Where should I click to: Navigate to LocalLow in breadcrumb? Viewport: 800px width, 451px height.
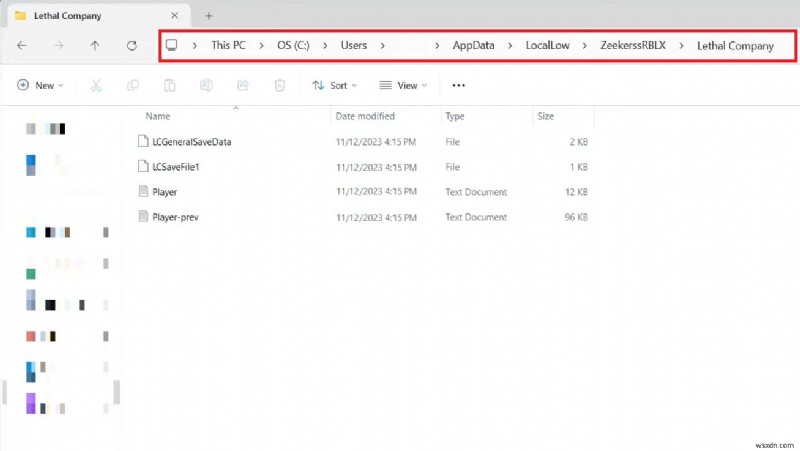[547, 45]
